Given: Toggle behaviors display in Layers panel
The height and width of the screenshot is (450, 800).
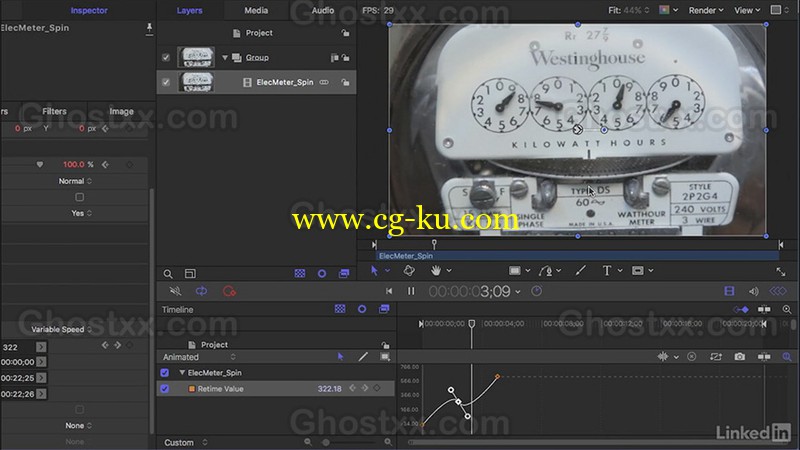Looking at the screenshot, I should point(322,274).
